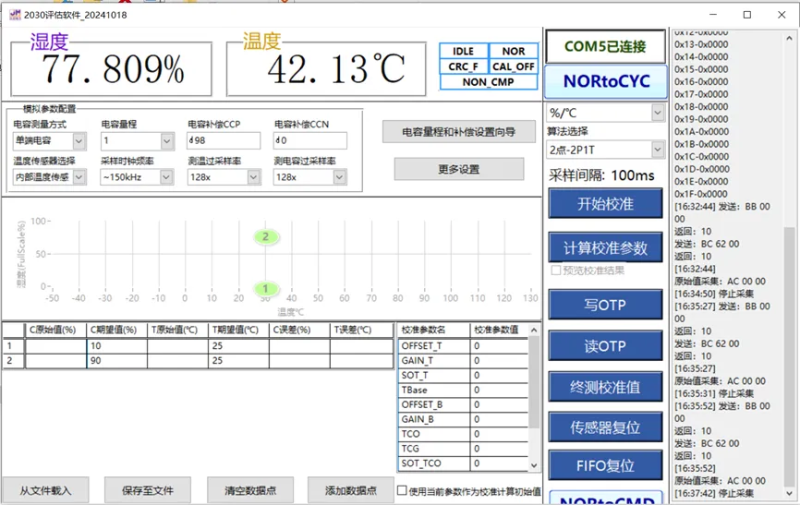Screen dimensions: 800x505
Task: Click the 电容补偿CCN input field
Action: click(x=310, y=140)
